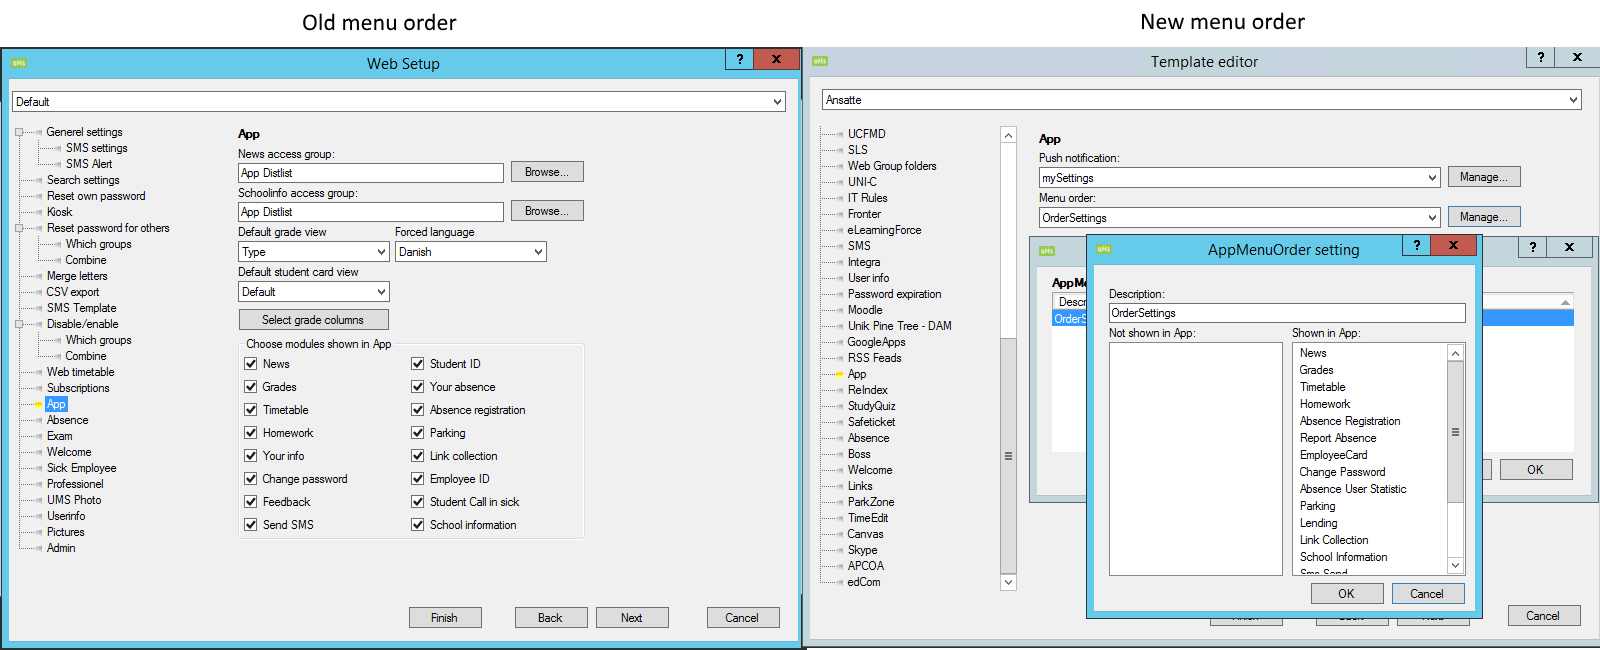The height and width of the screenshot is (650, 1600).
Task: Select Web timetable in the setup tree
Action: click(x=80, y=372)
